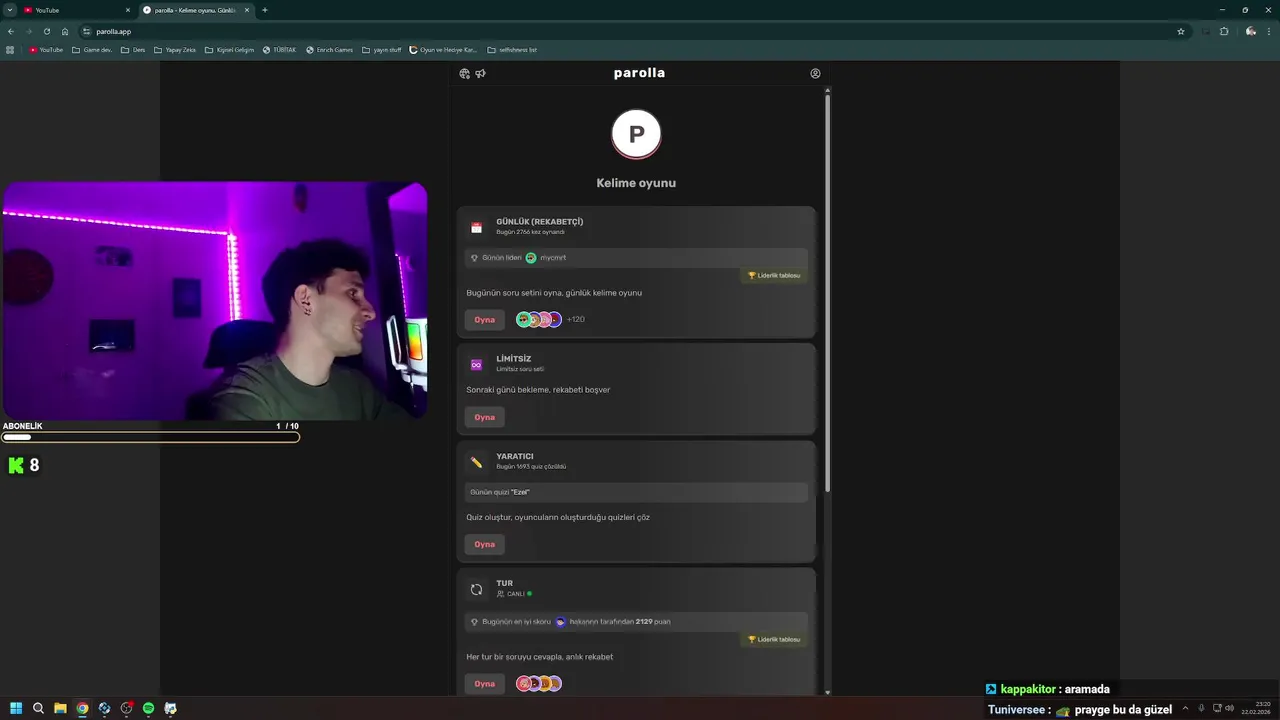Open the announcements megaphone icon
1280x720 pixels.
(x=480, y=73)
